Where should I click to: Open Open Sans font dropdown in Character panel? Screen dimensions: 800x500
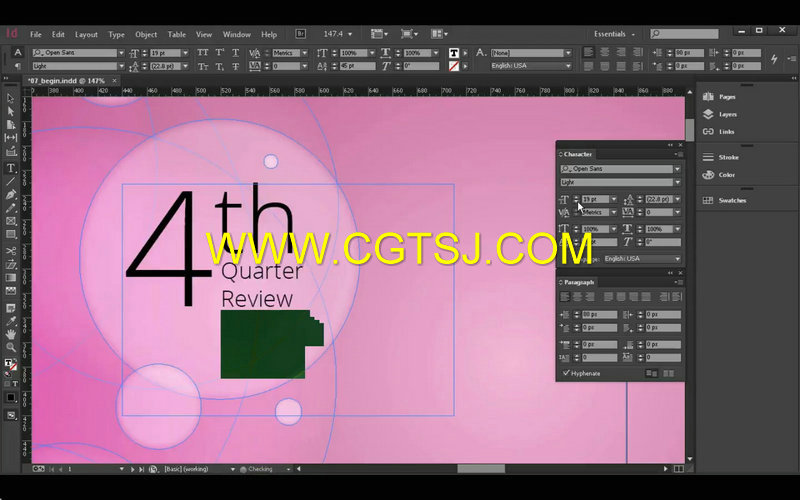click(x=677, y=168)
